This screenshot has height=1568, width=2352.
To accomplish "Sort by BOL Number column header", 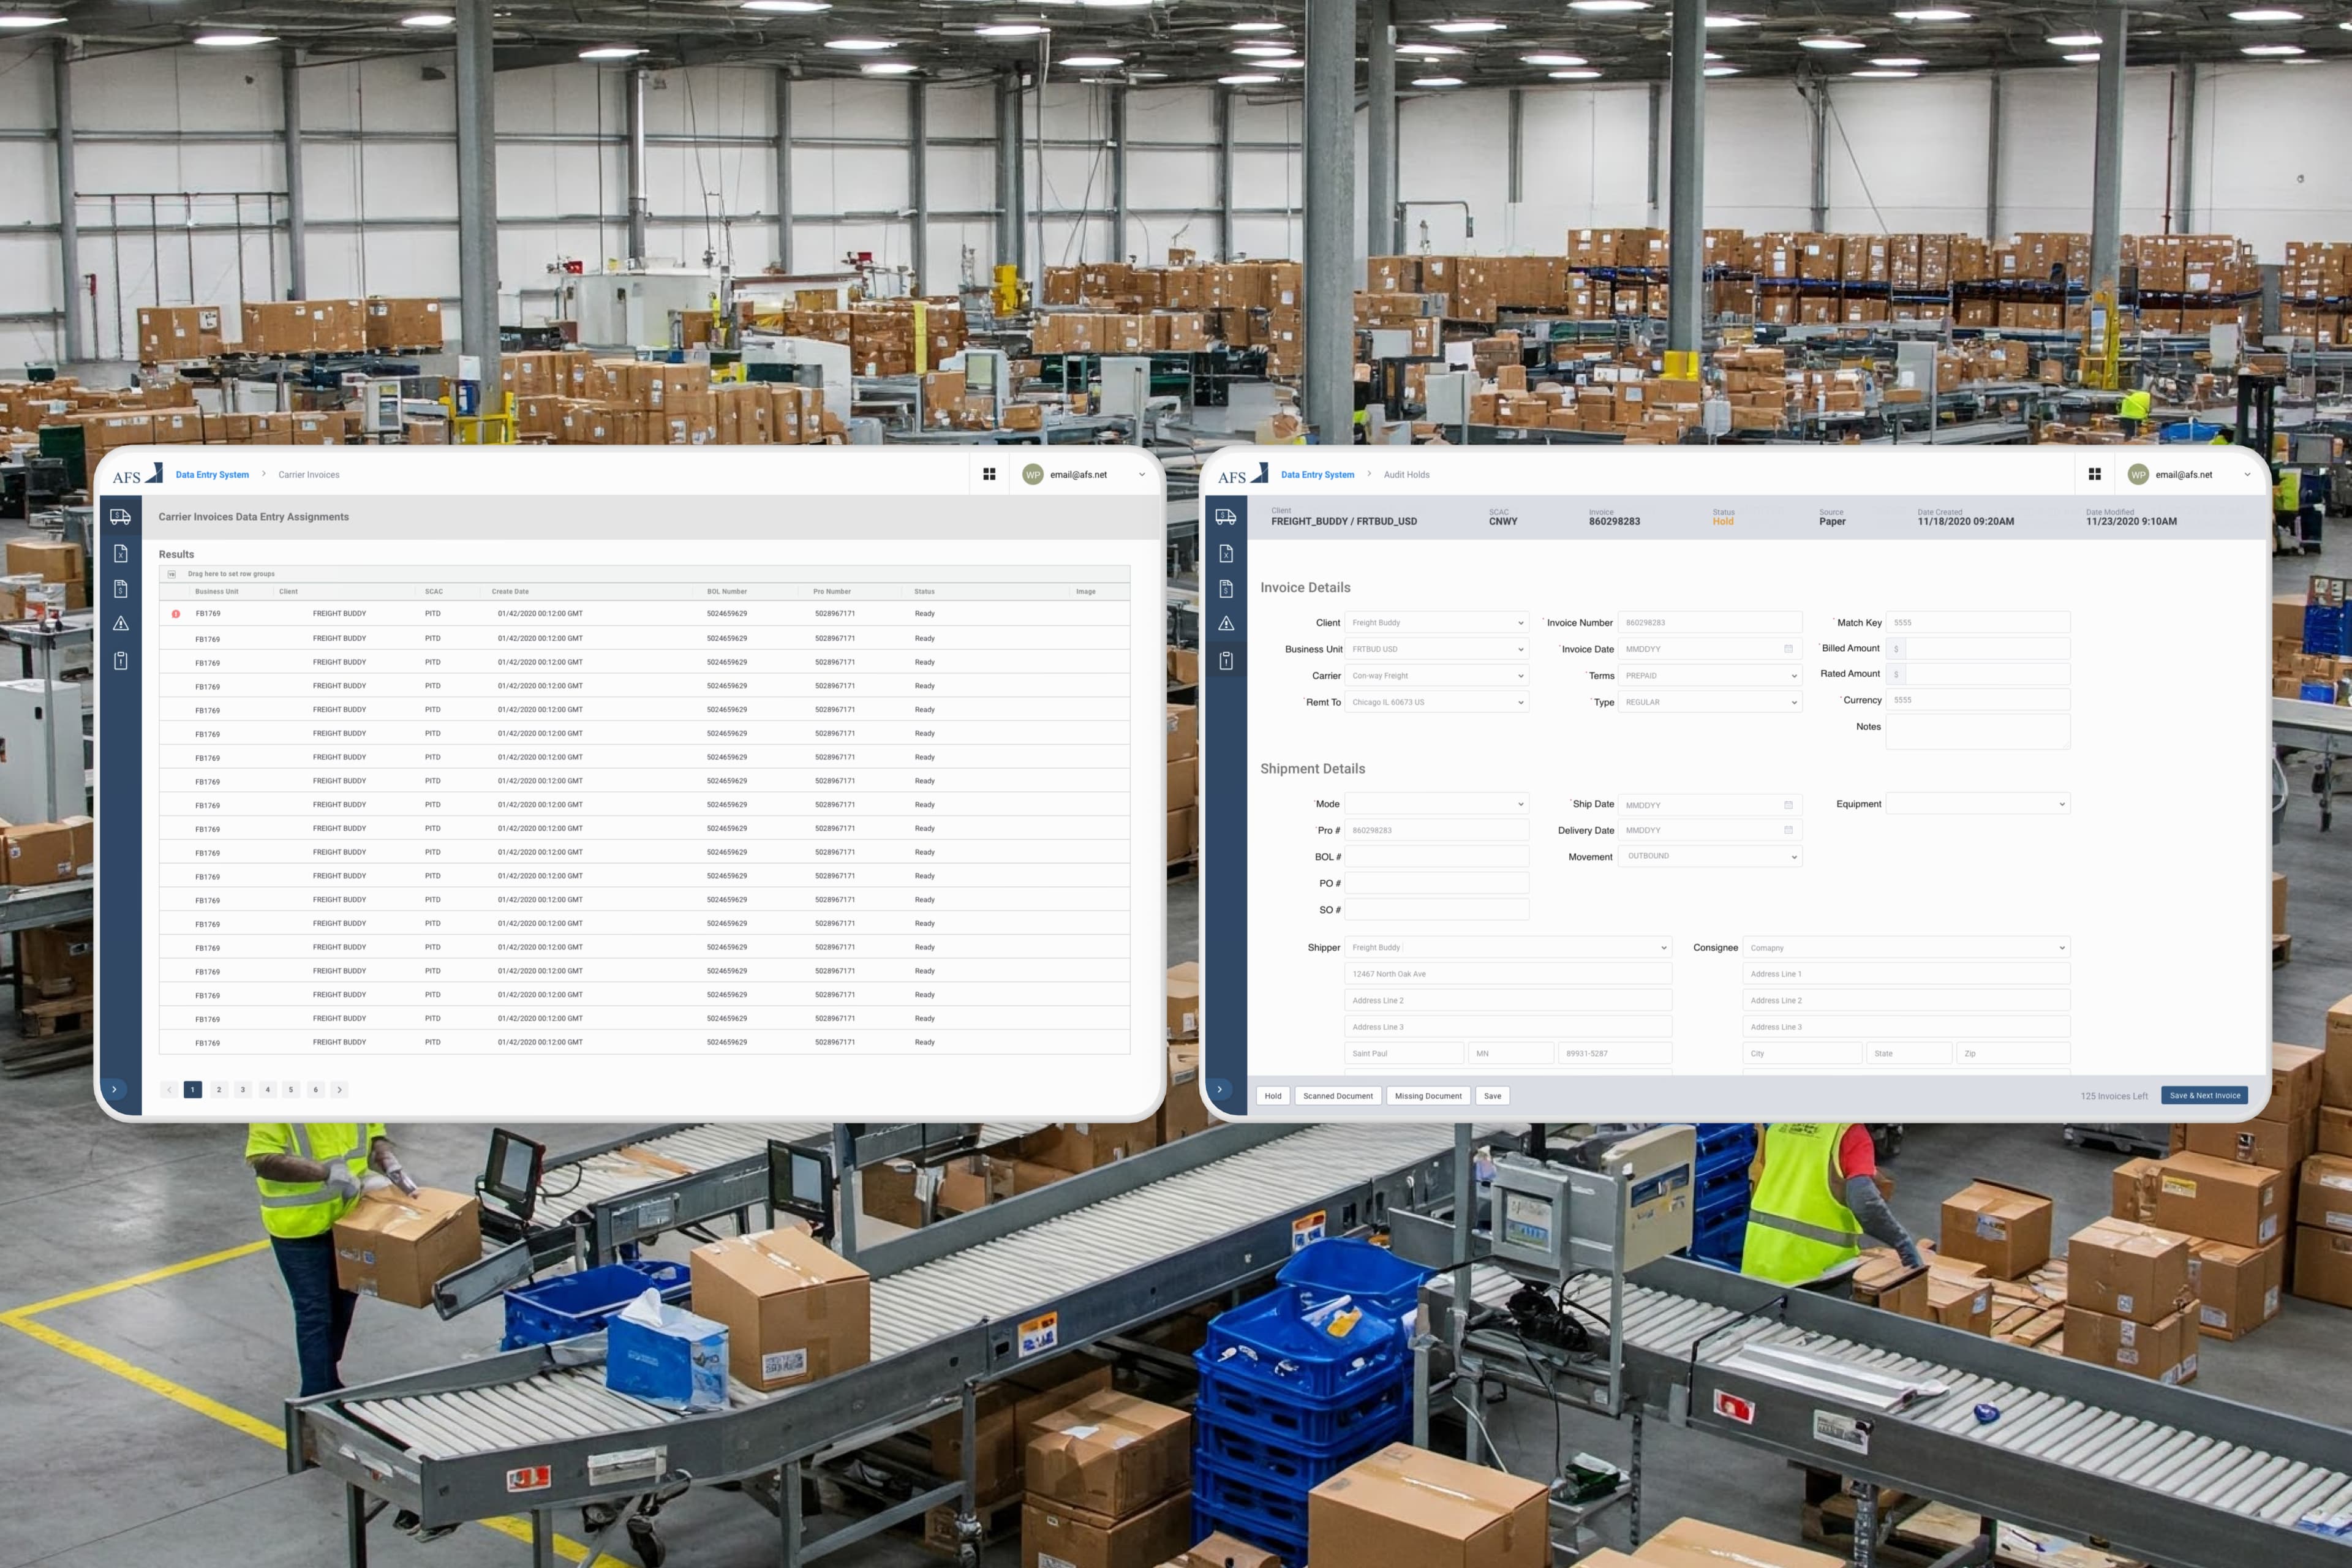I will tap(727, 592).
